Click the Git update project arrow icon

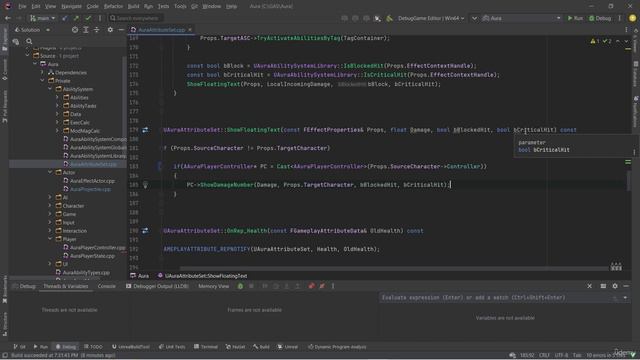click(65, 18)
